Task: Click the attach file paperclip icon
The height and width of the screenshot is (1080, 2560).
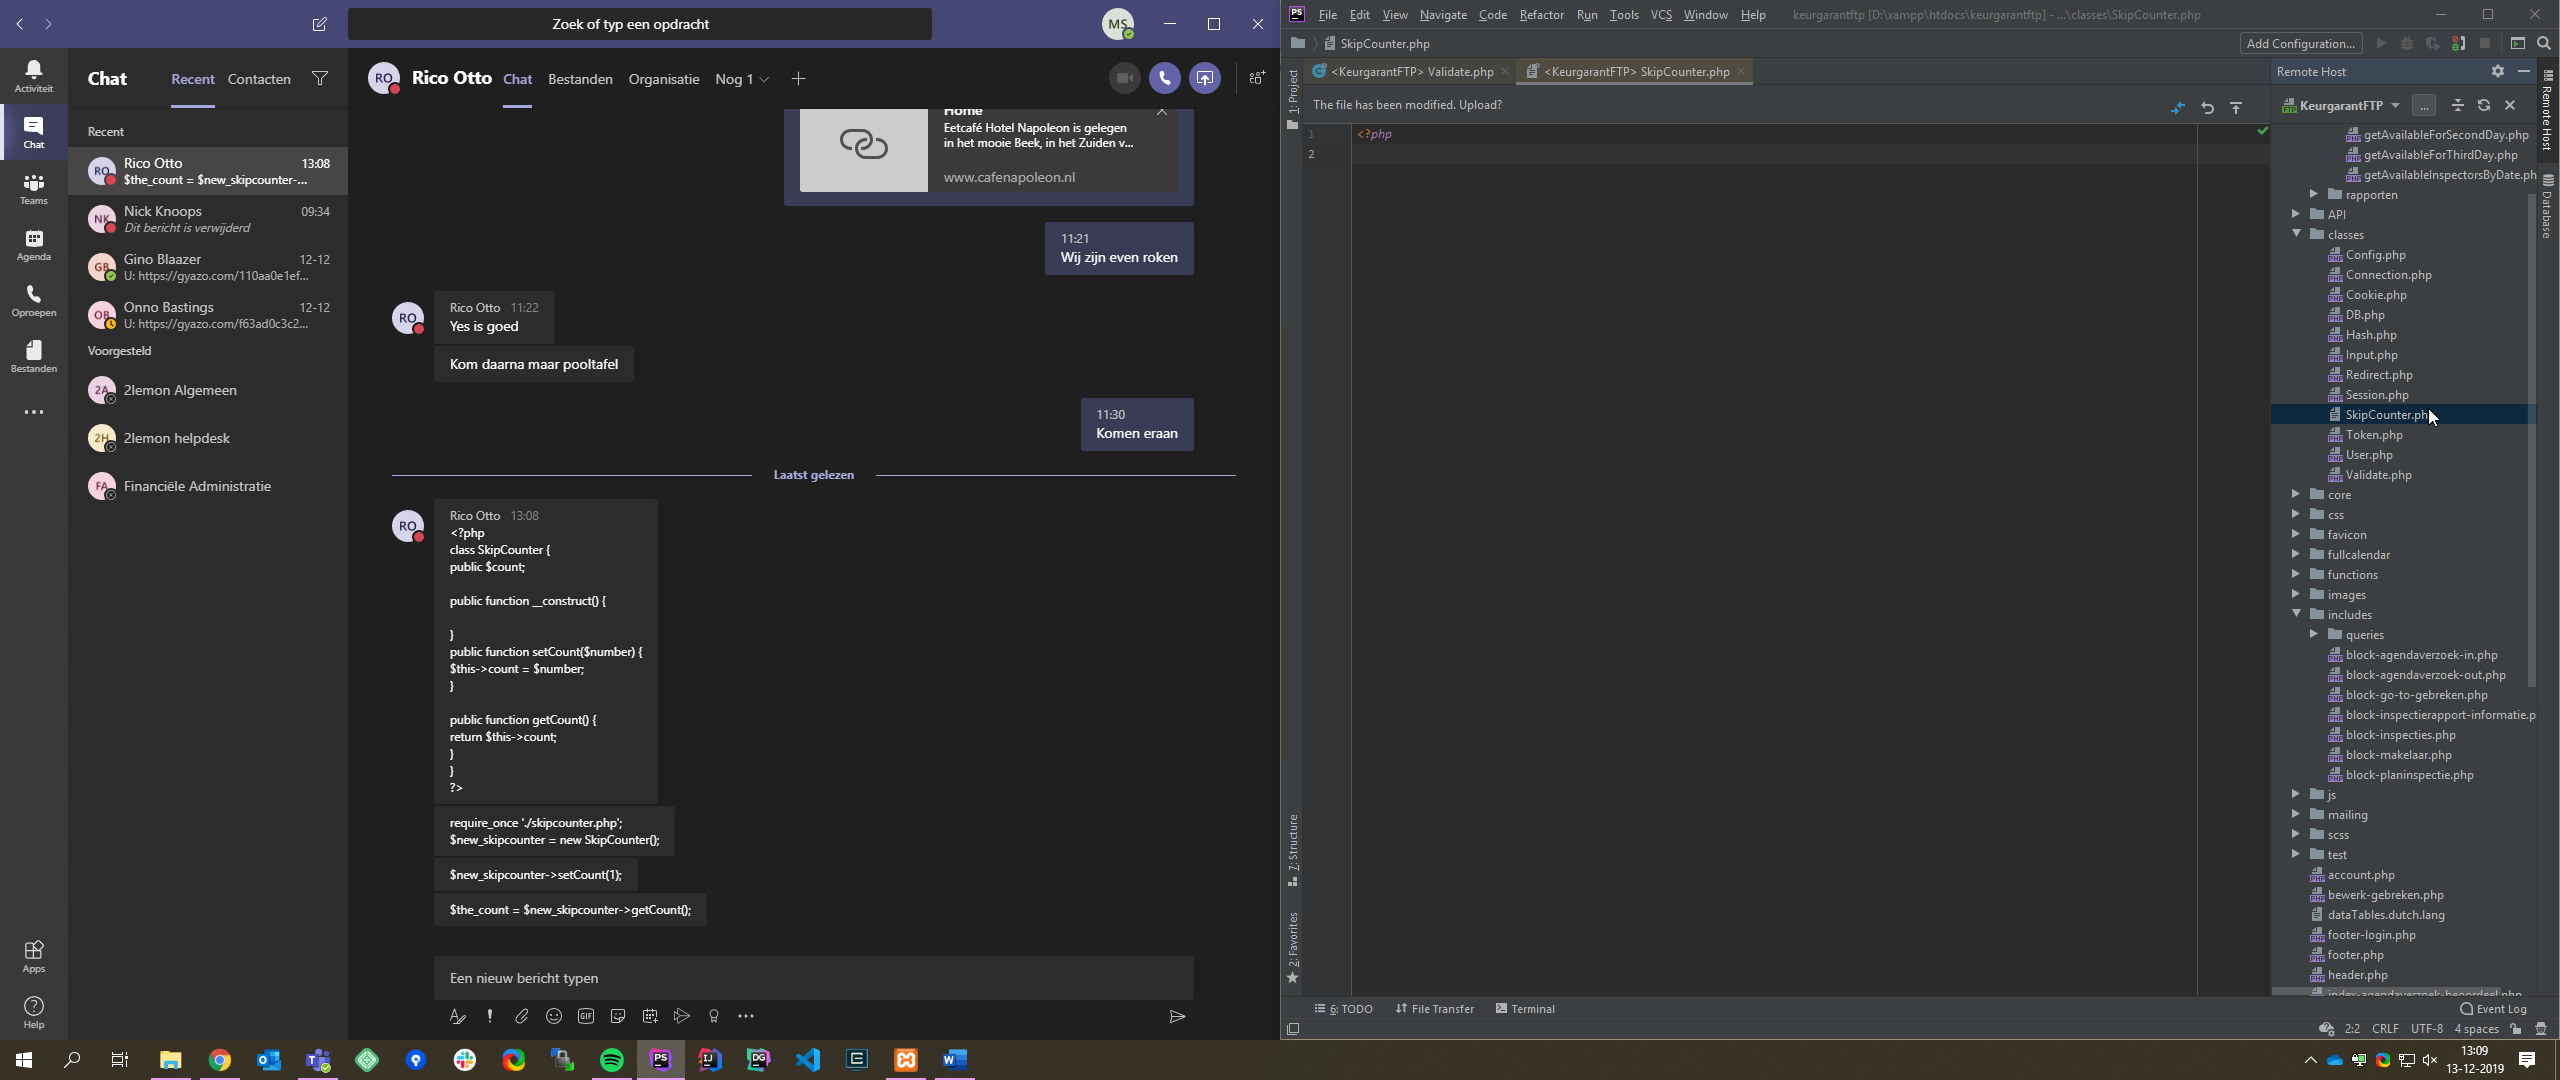Action: [521, 1016]
